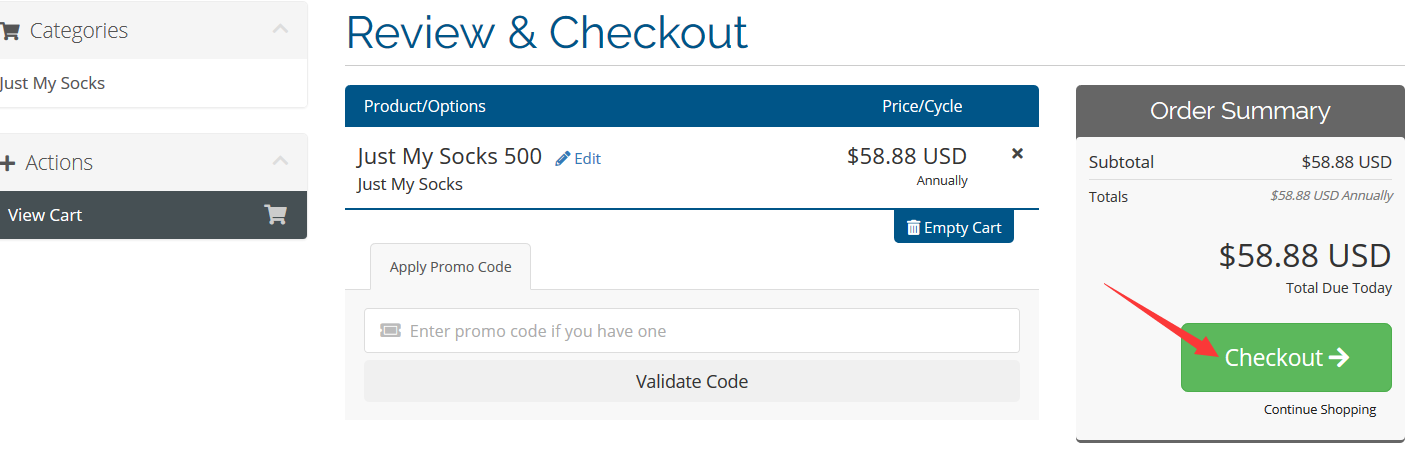This screenshot has height=462, width=1414.
Task: Collapse the Actions panel chevron
Action: pos(281,161)
